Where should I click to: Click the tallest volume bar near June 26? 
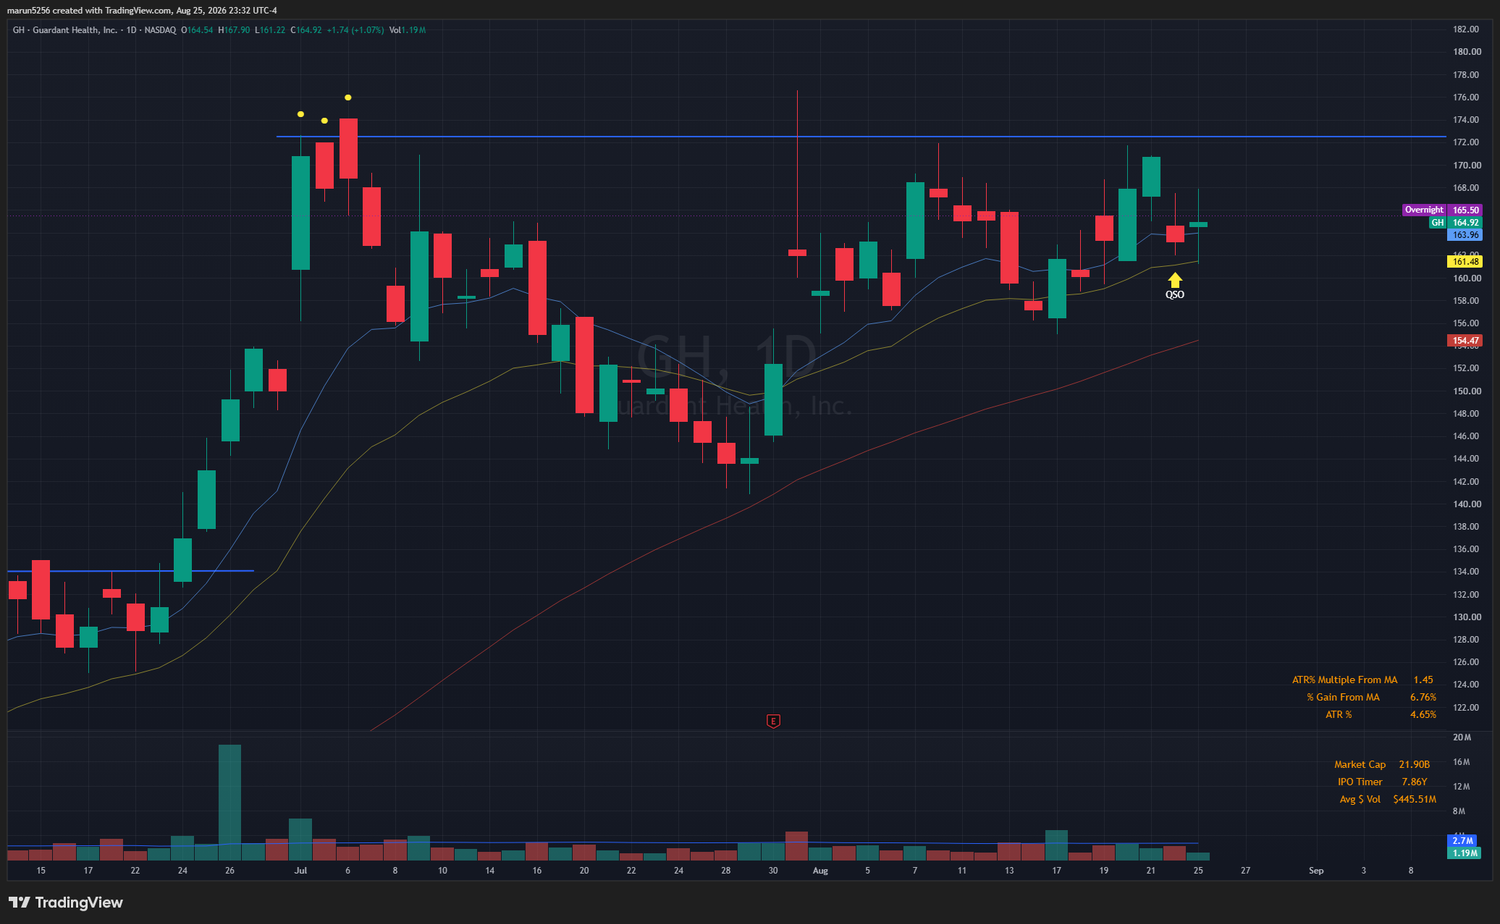click(x=230, y=802)
